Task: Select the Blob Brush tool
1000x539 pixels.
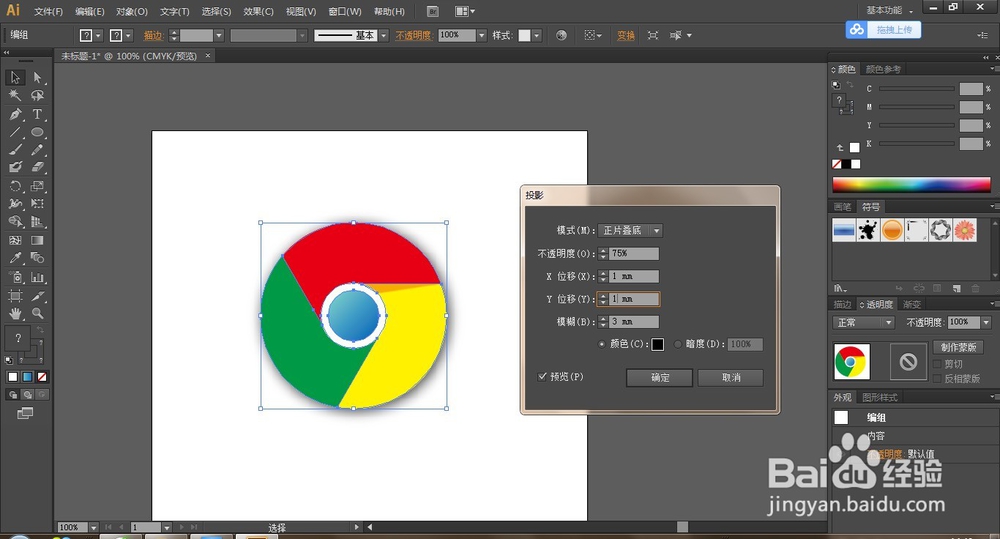Action: [15, 167]
